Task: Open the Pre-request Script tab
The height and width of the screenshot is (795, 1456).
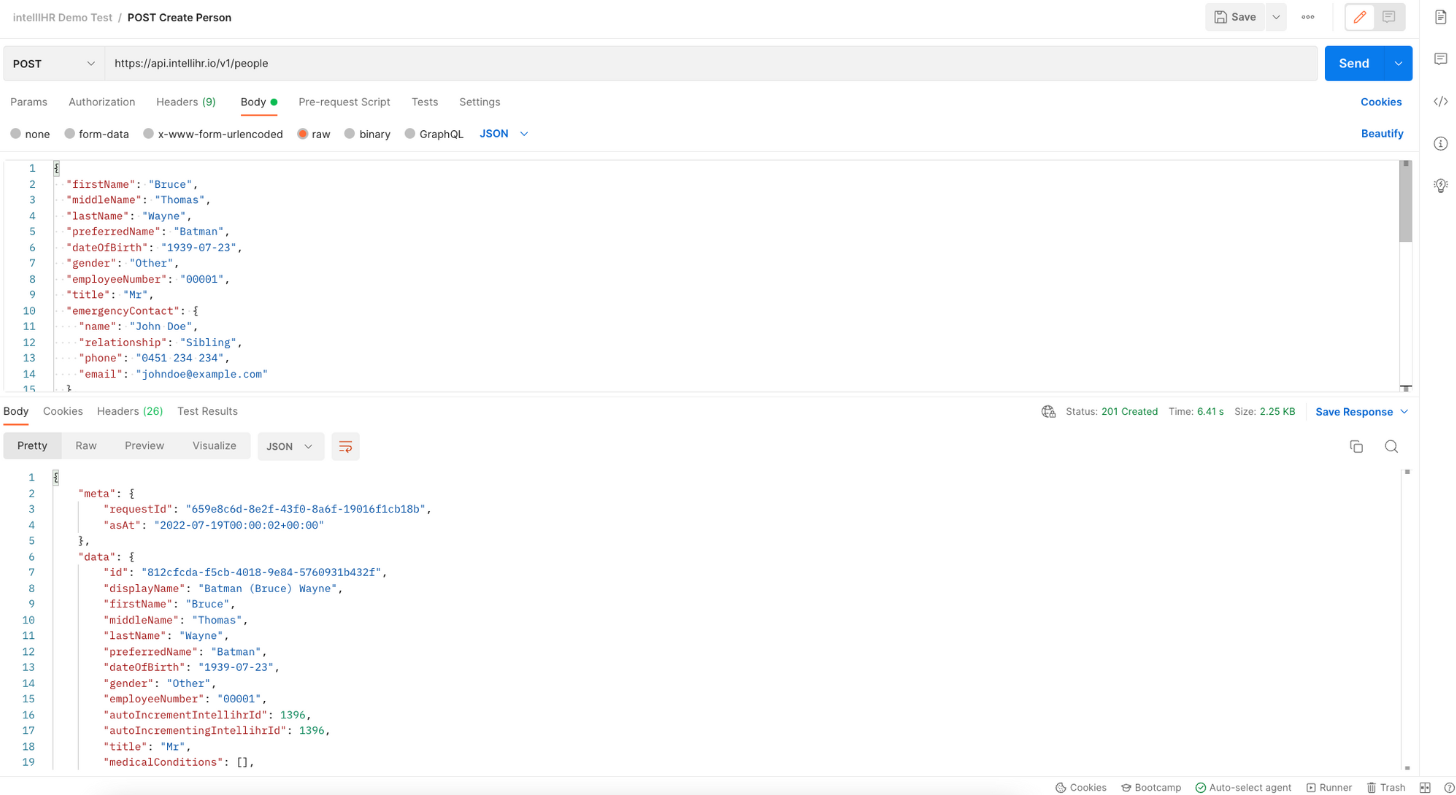Action: [344, 102]
